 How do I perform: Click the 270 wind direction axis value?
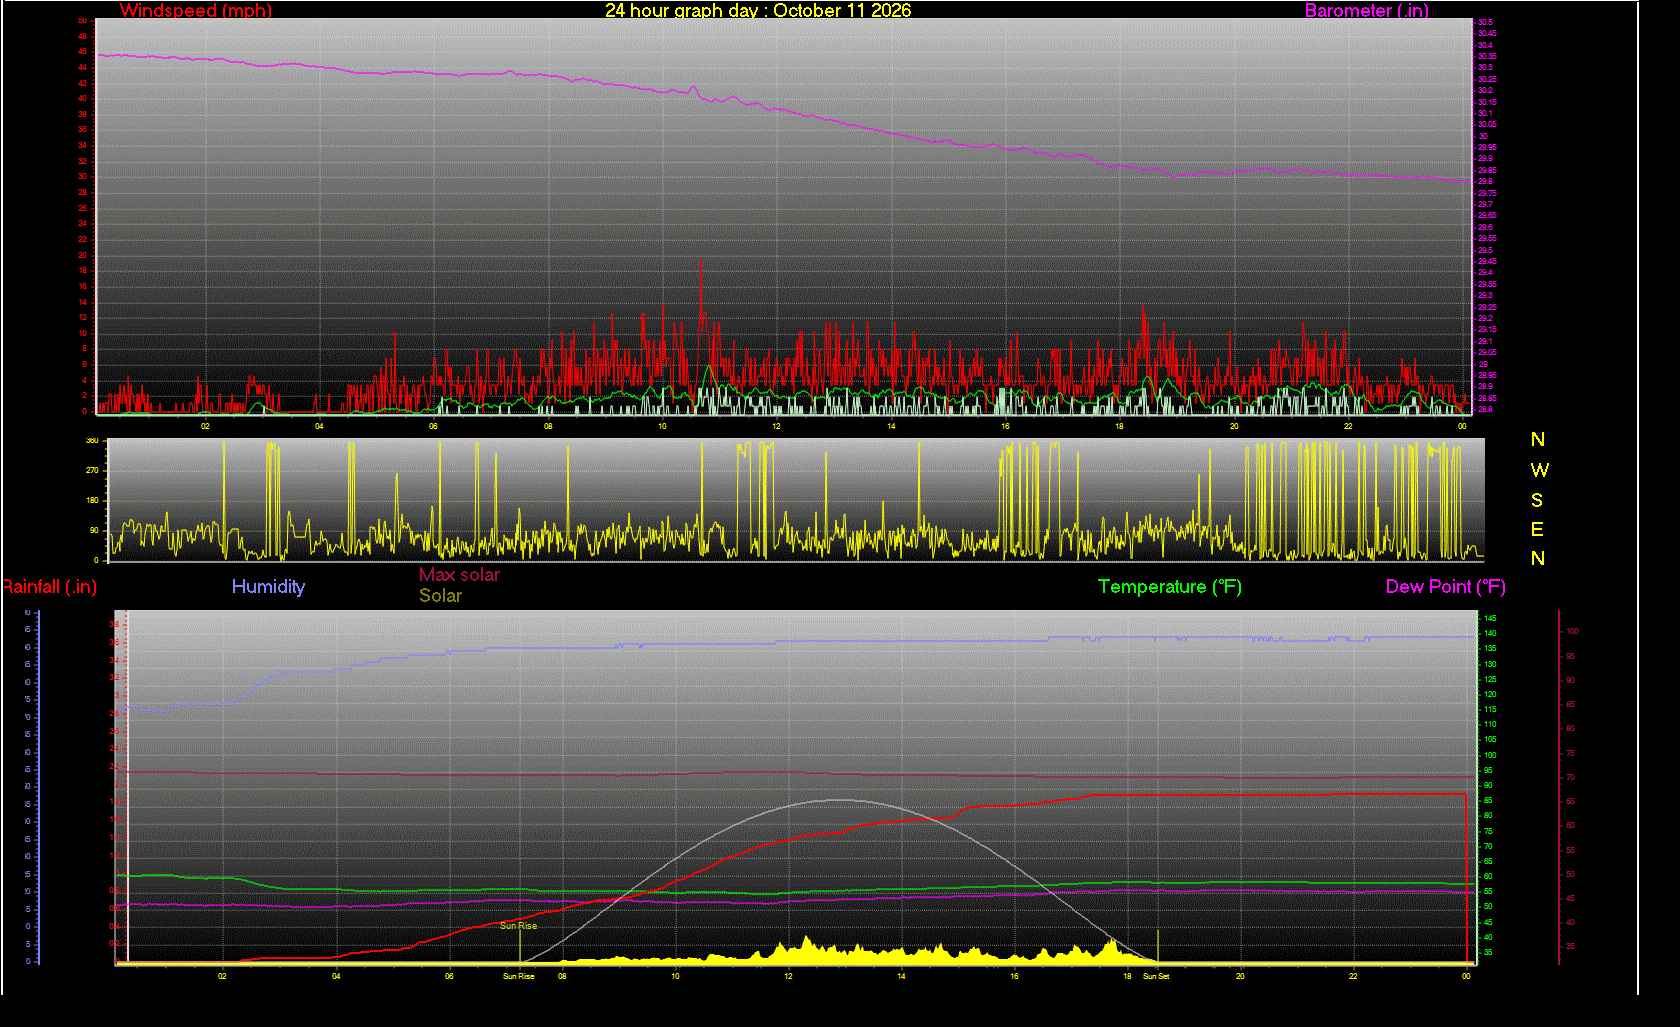click(92, 470)
